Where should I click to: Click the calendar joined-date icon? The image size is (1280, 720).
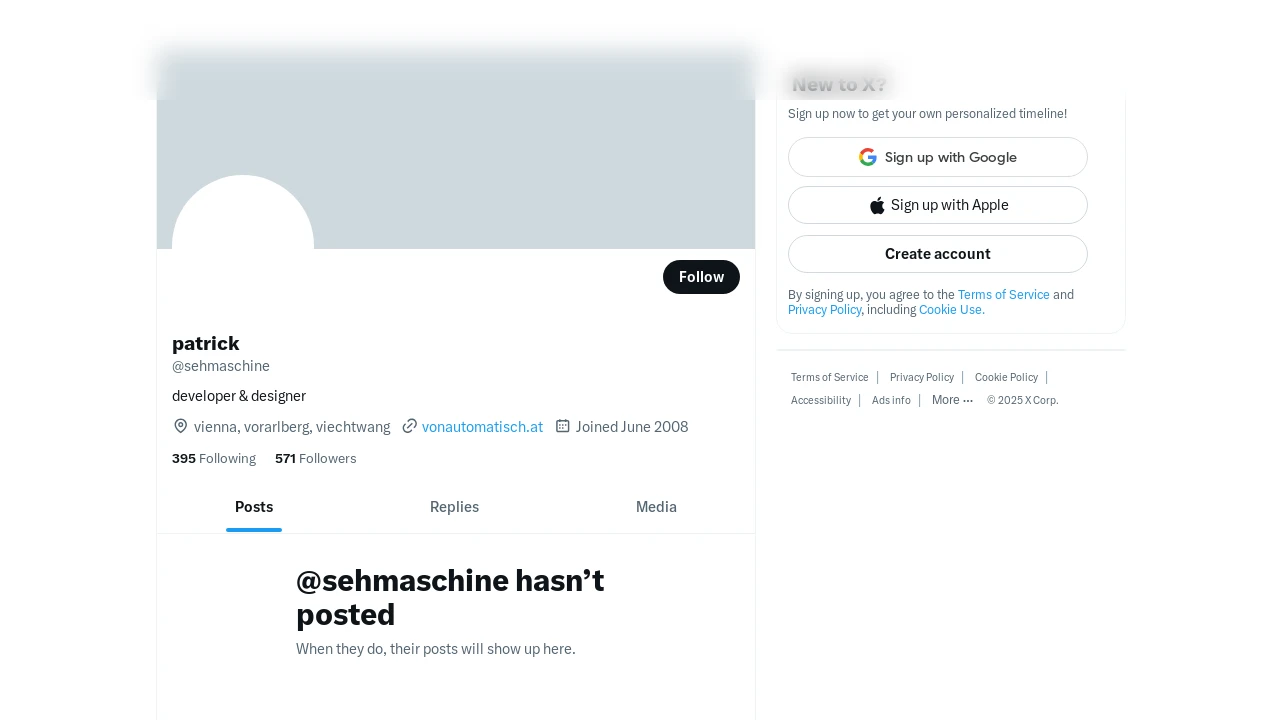[x=563, y=426]
